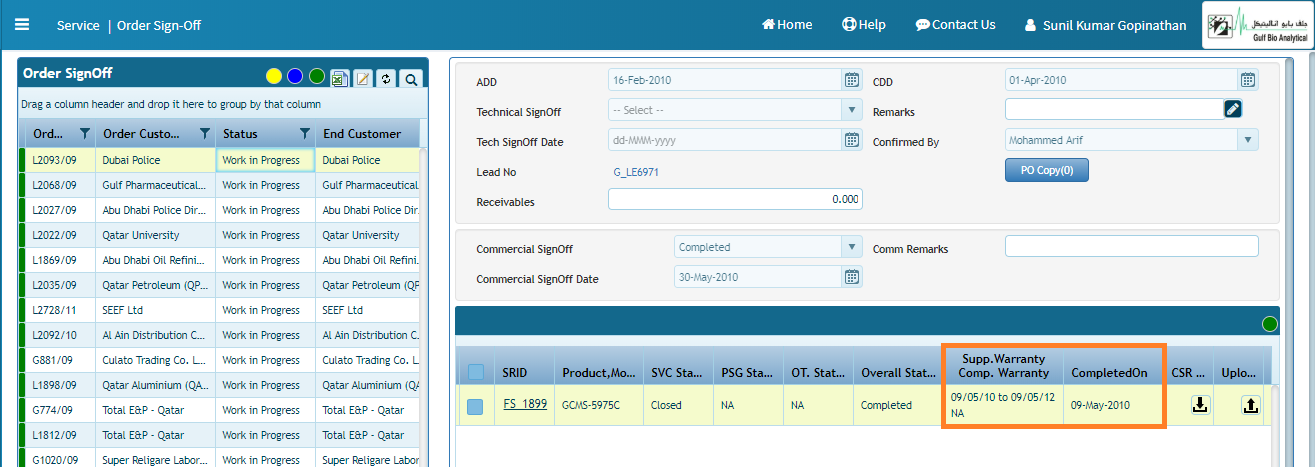The width and height of the screenshot is (1315, 467).
Task: Open the FS_1899 SRID link
Action: click(x=525, y=404)
